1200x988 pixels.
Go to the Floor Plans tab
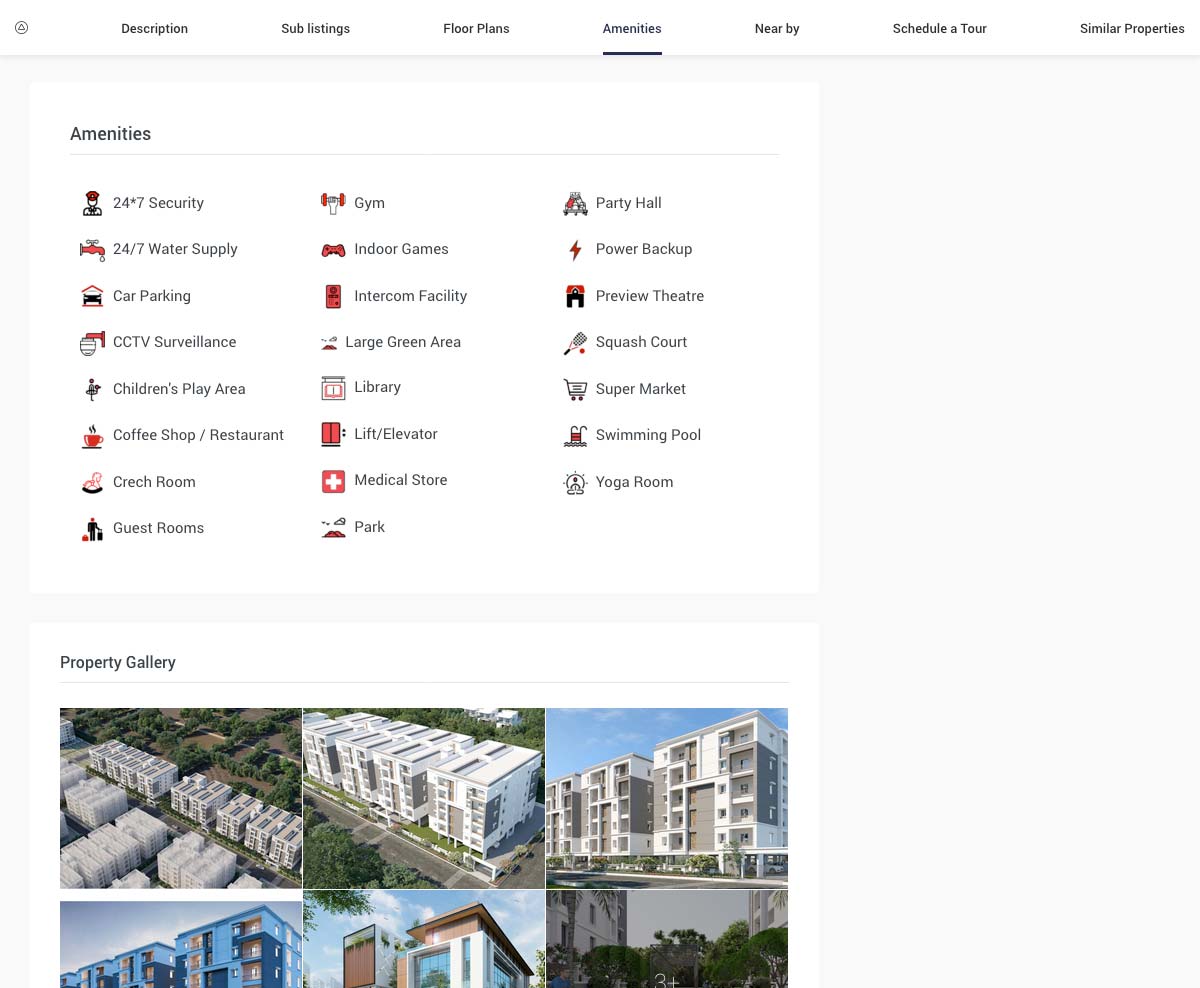point(476,28)
